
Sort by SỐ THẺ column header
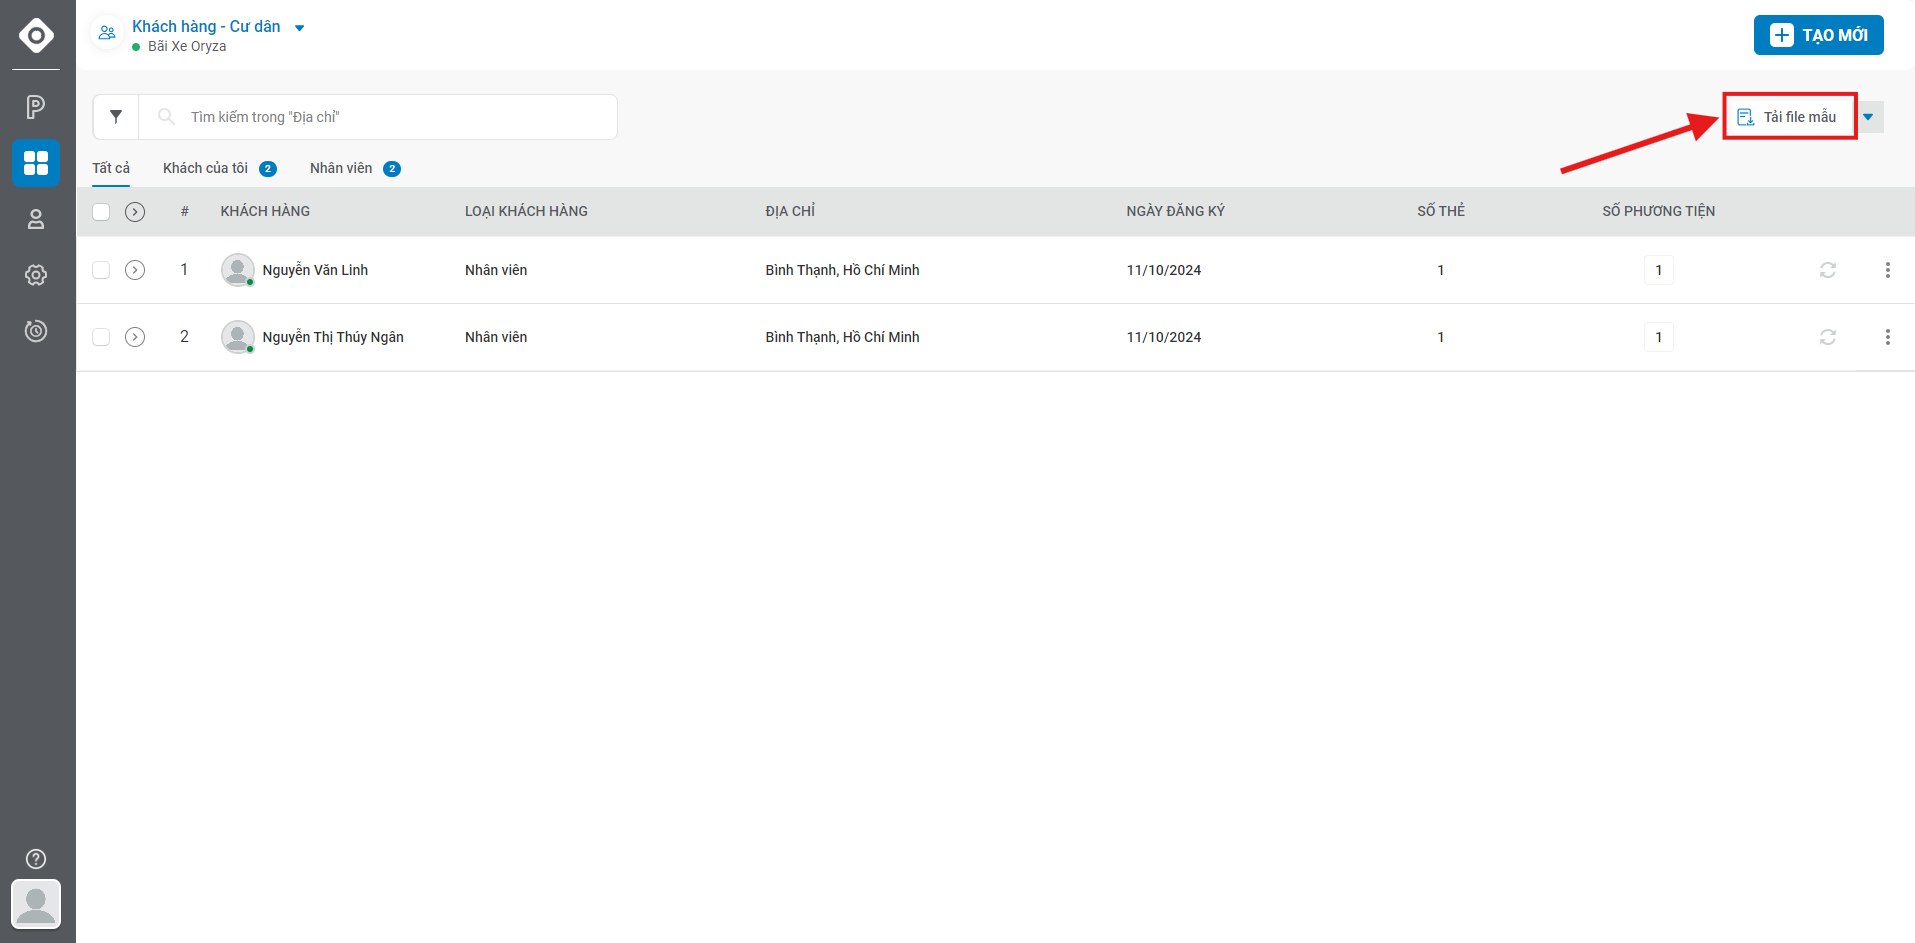[x=1441, y=211]
